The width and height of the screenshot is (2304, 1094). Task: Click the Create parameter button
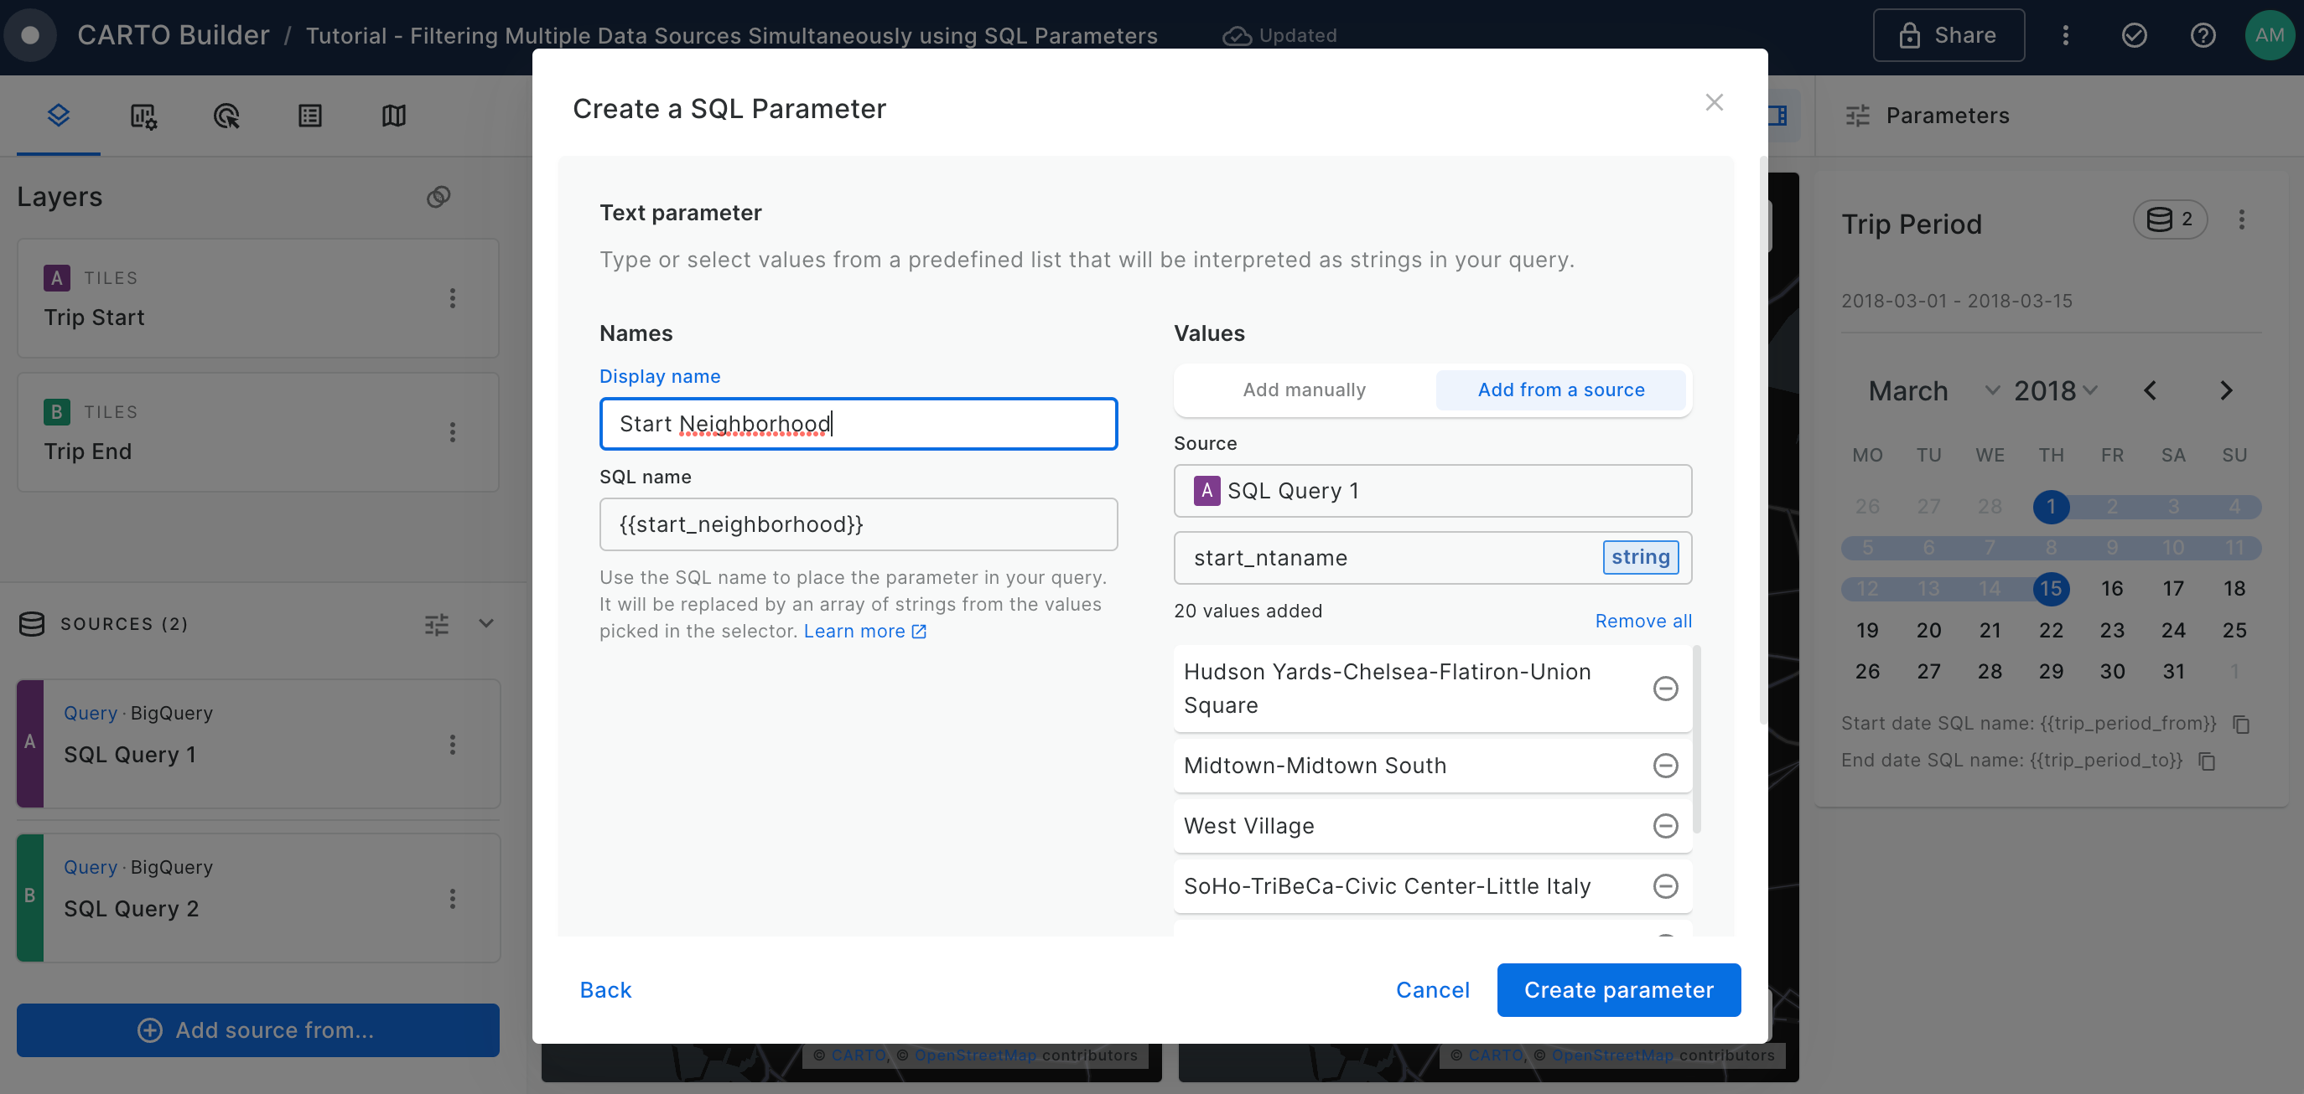click(1618, 990)
